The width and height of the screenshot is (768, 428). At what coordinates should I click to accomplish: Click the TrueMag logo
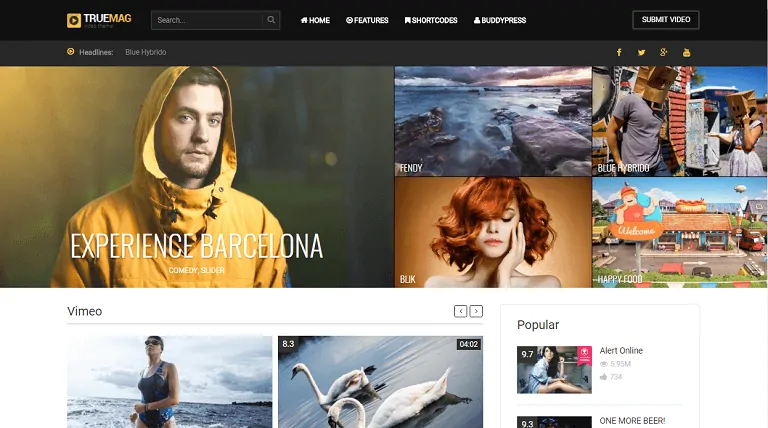99,20
